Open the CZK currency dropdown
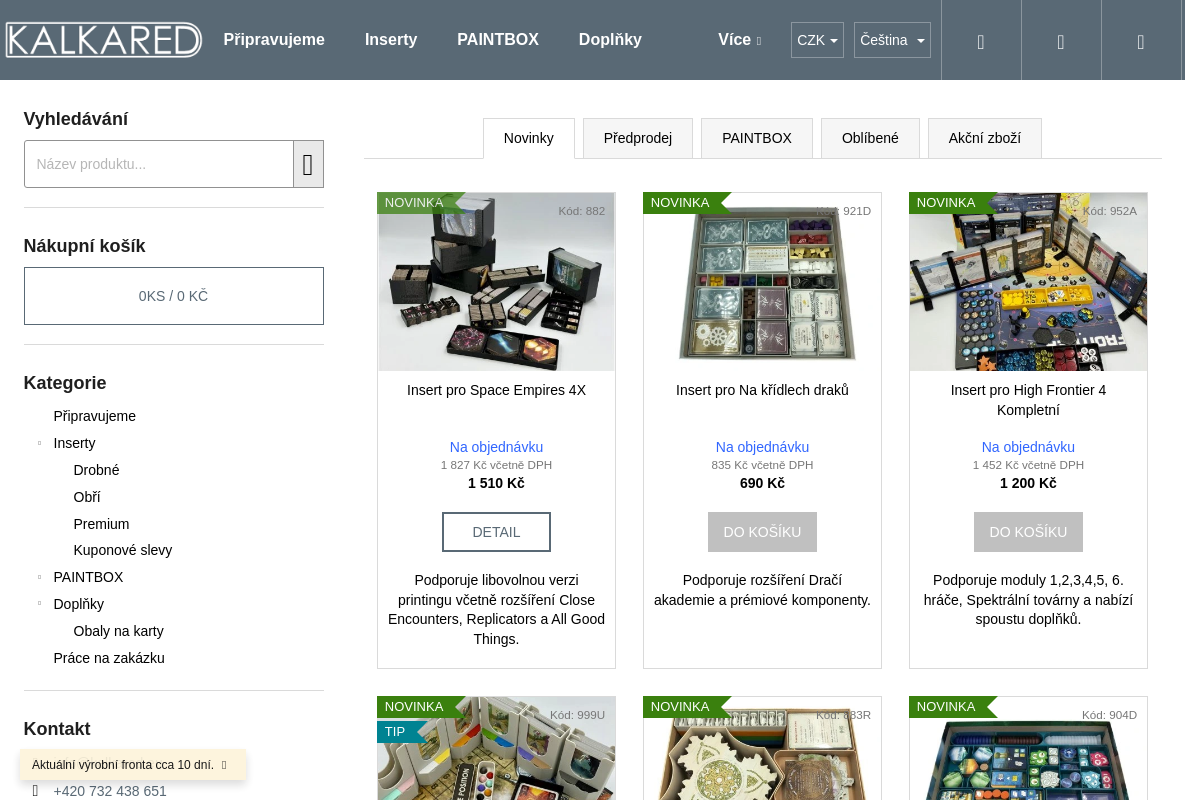Image resolution: width=1200 pixels, height=800 pixels. coord(817,40)
